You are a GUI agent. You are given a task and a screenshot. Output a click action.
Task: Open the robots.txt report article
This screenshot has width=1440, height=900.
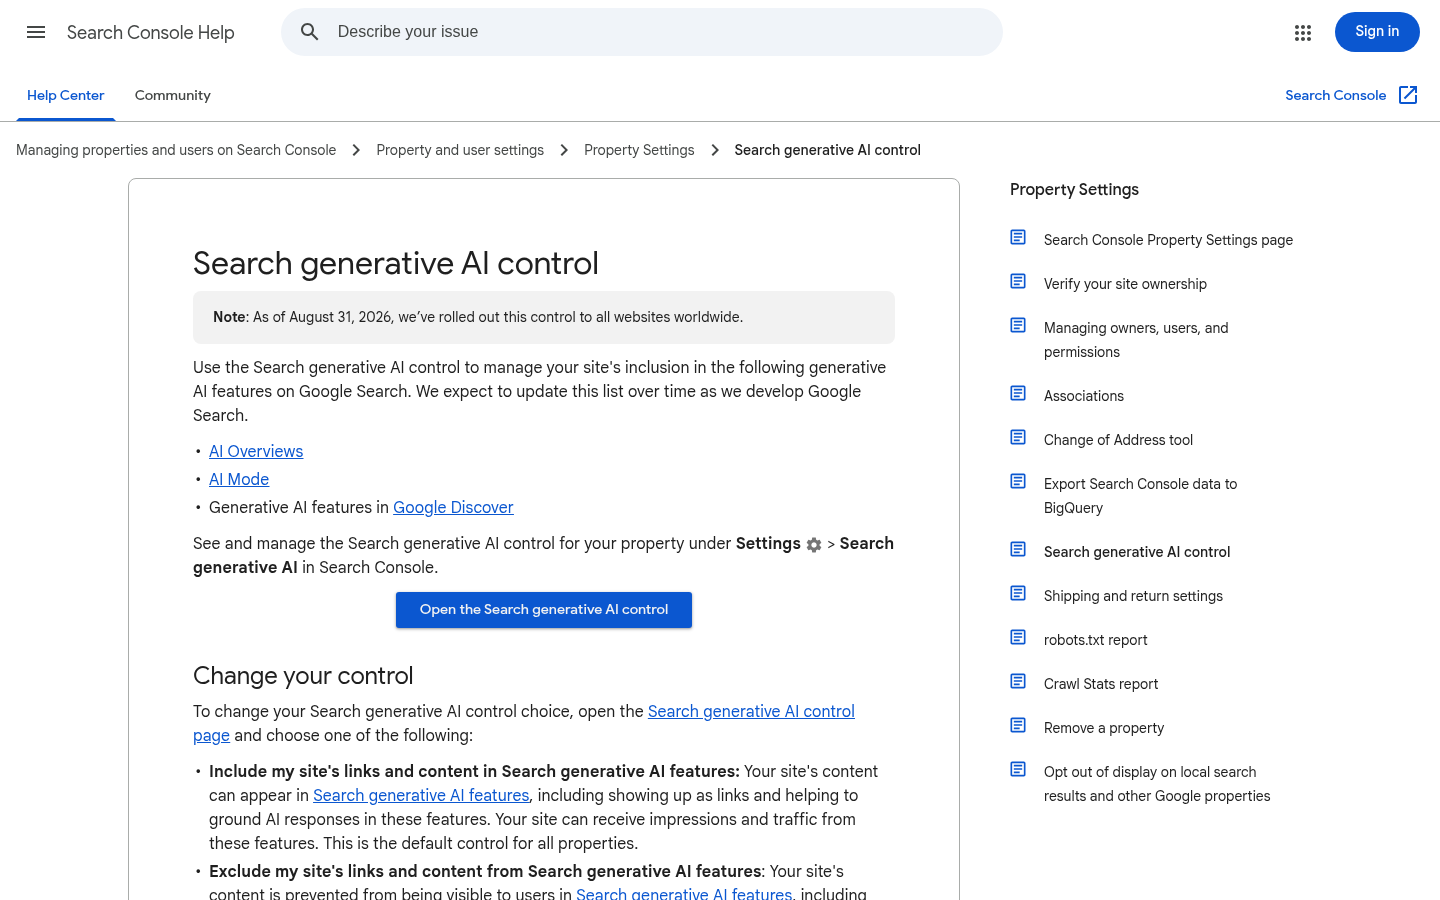tap(1096, 640)
